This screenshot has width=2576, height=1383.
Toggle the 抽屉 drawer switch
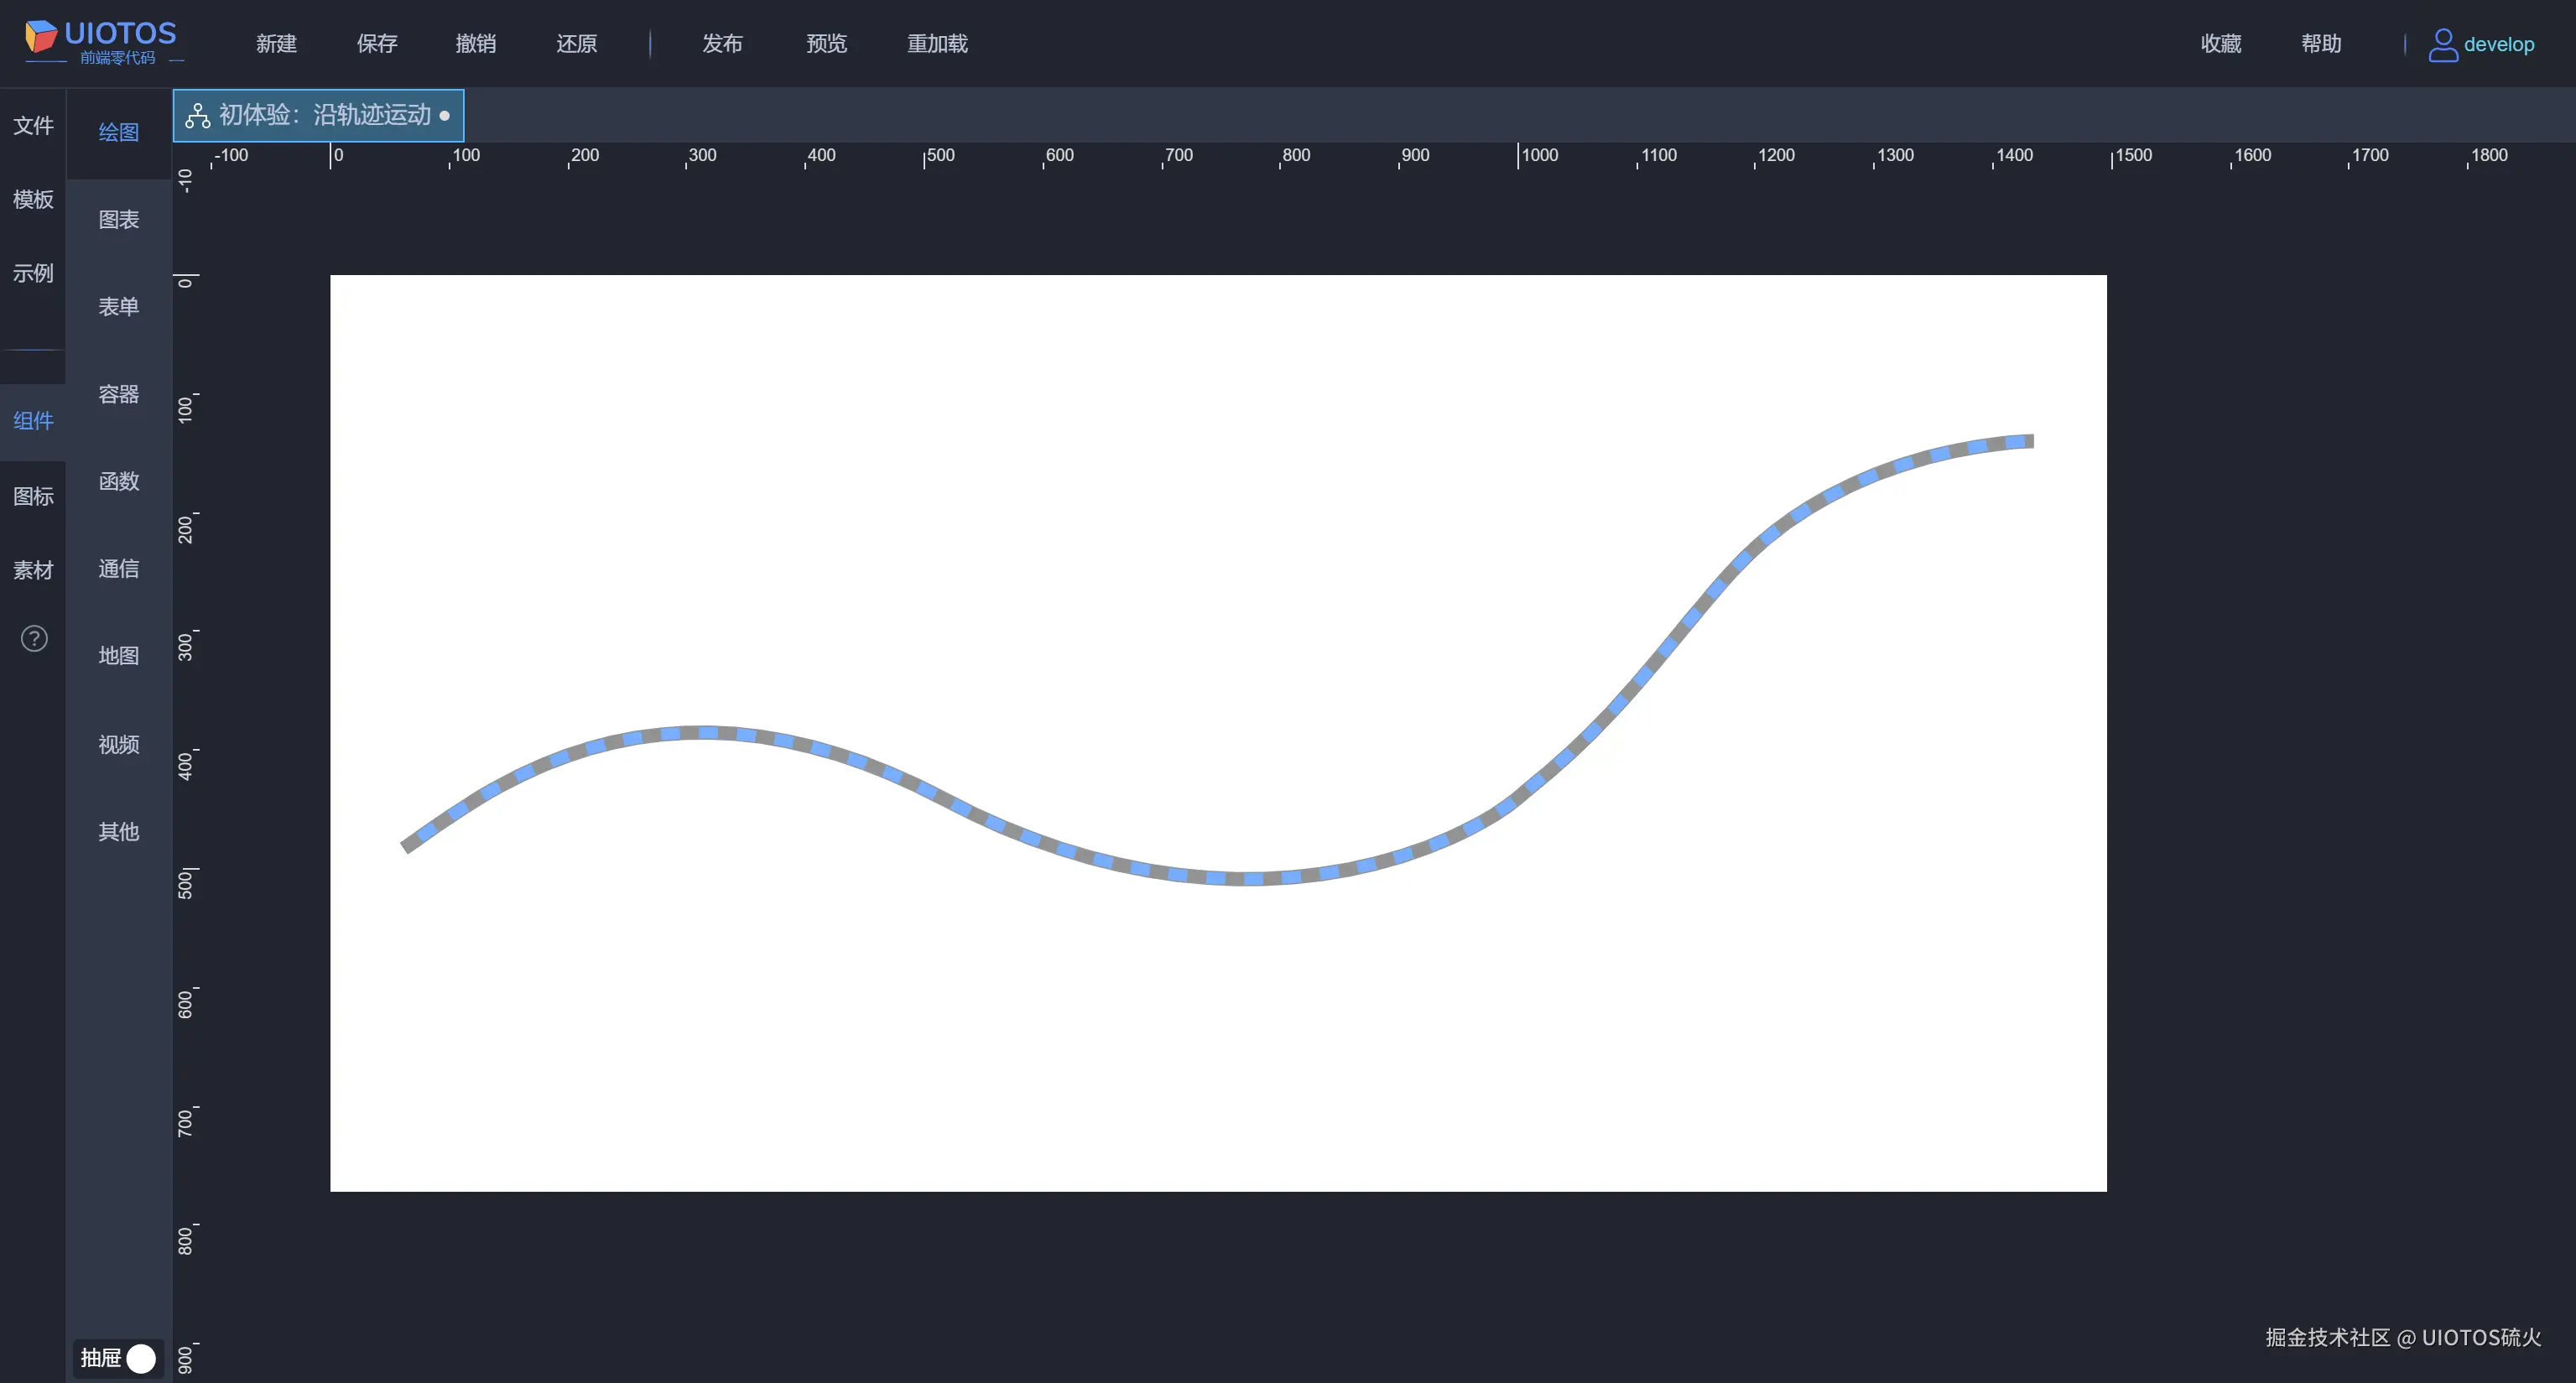[140, 1358]
